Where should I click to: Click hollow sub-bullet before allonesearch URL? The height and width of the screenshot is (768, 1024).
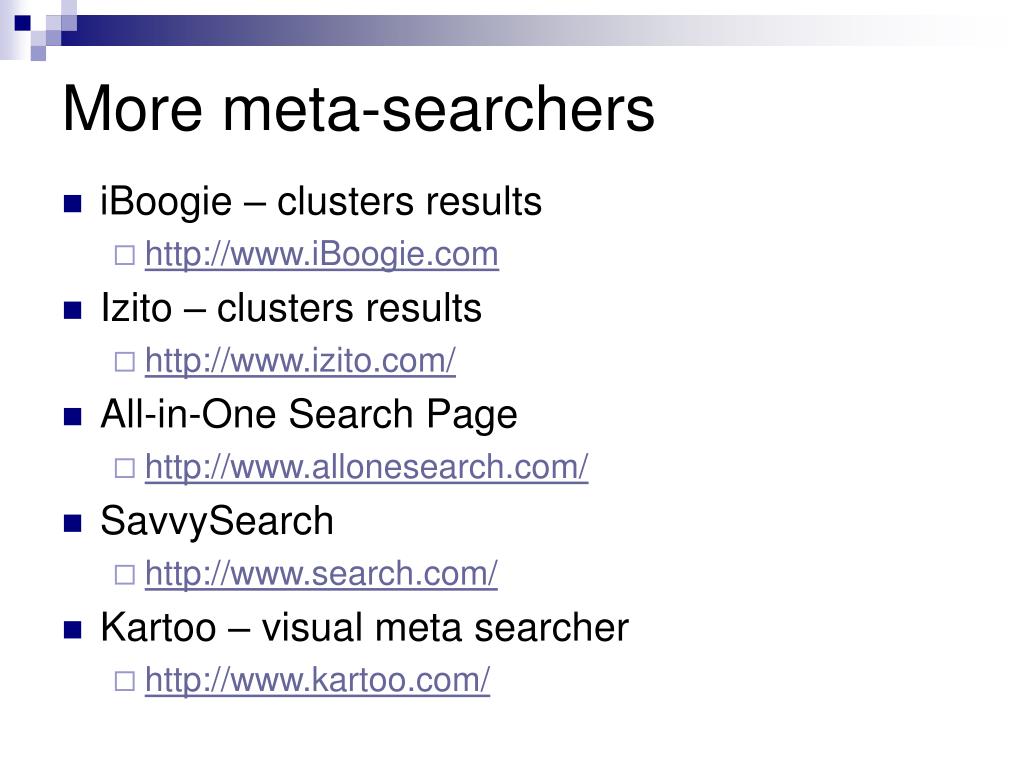(x=125, y=468)
